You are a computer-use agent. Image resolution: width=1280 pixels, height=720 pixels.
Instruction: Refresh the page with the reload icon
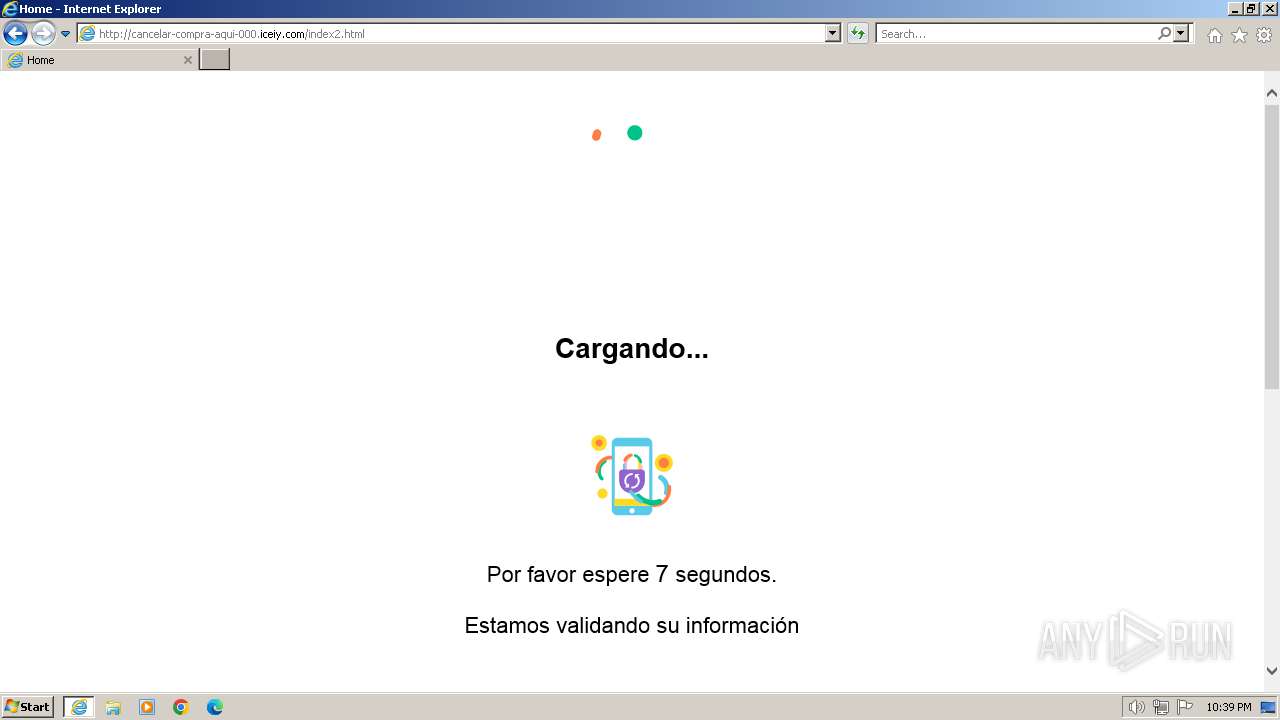click(857, 33)
